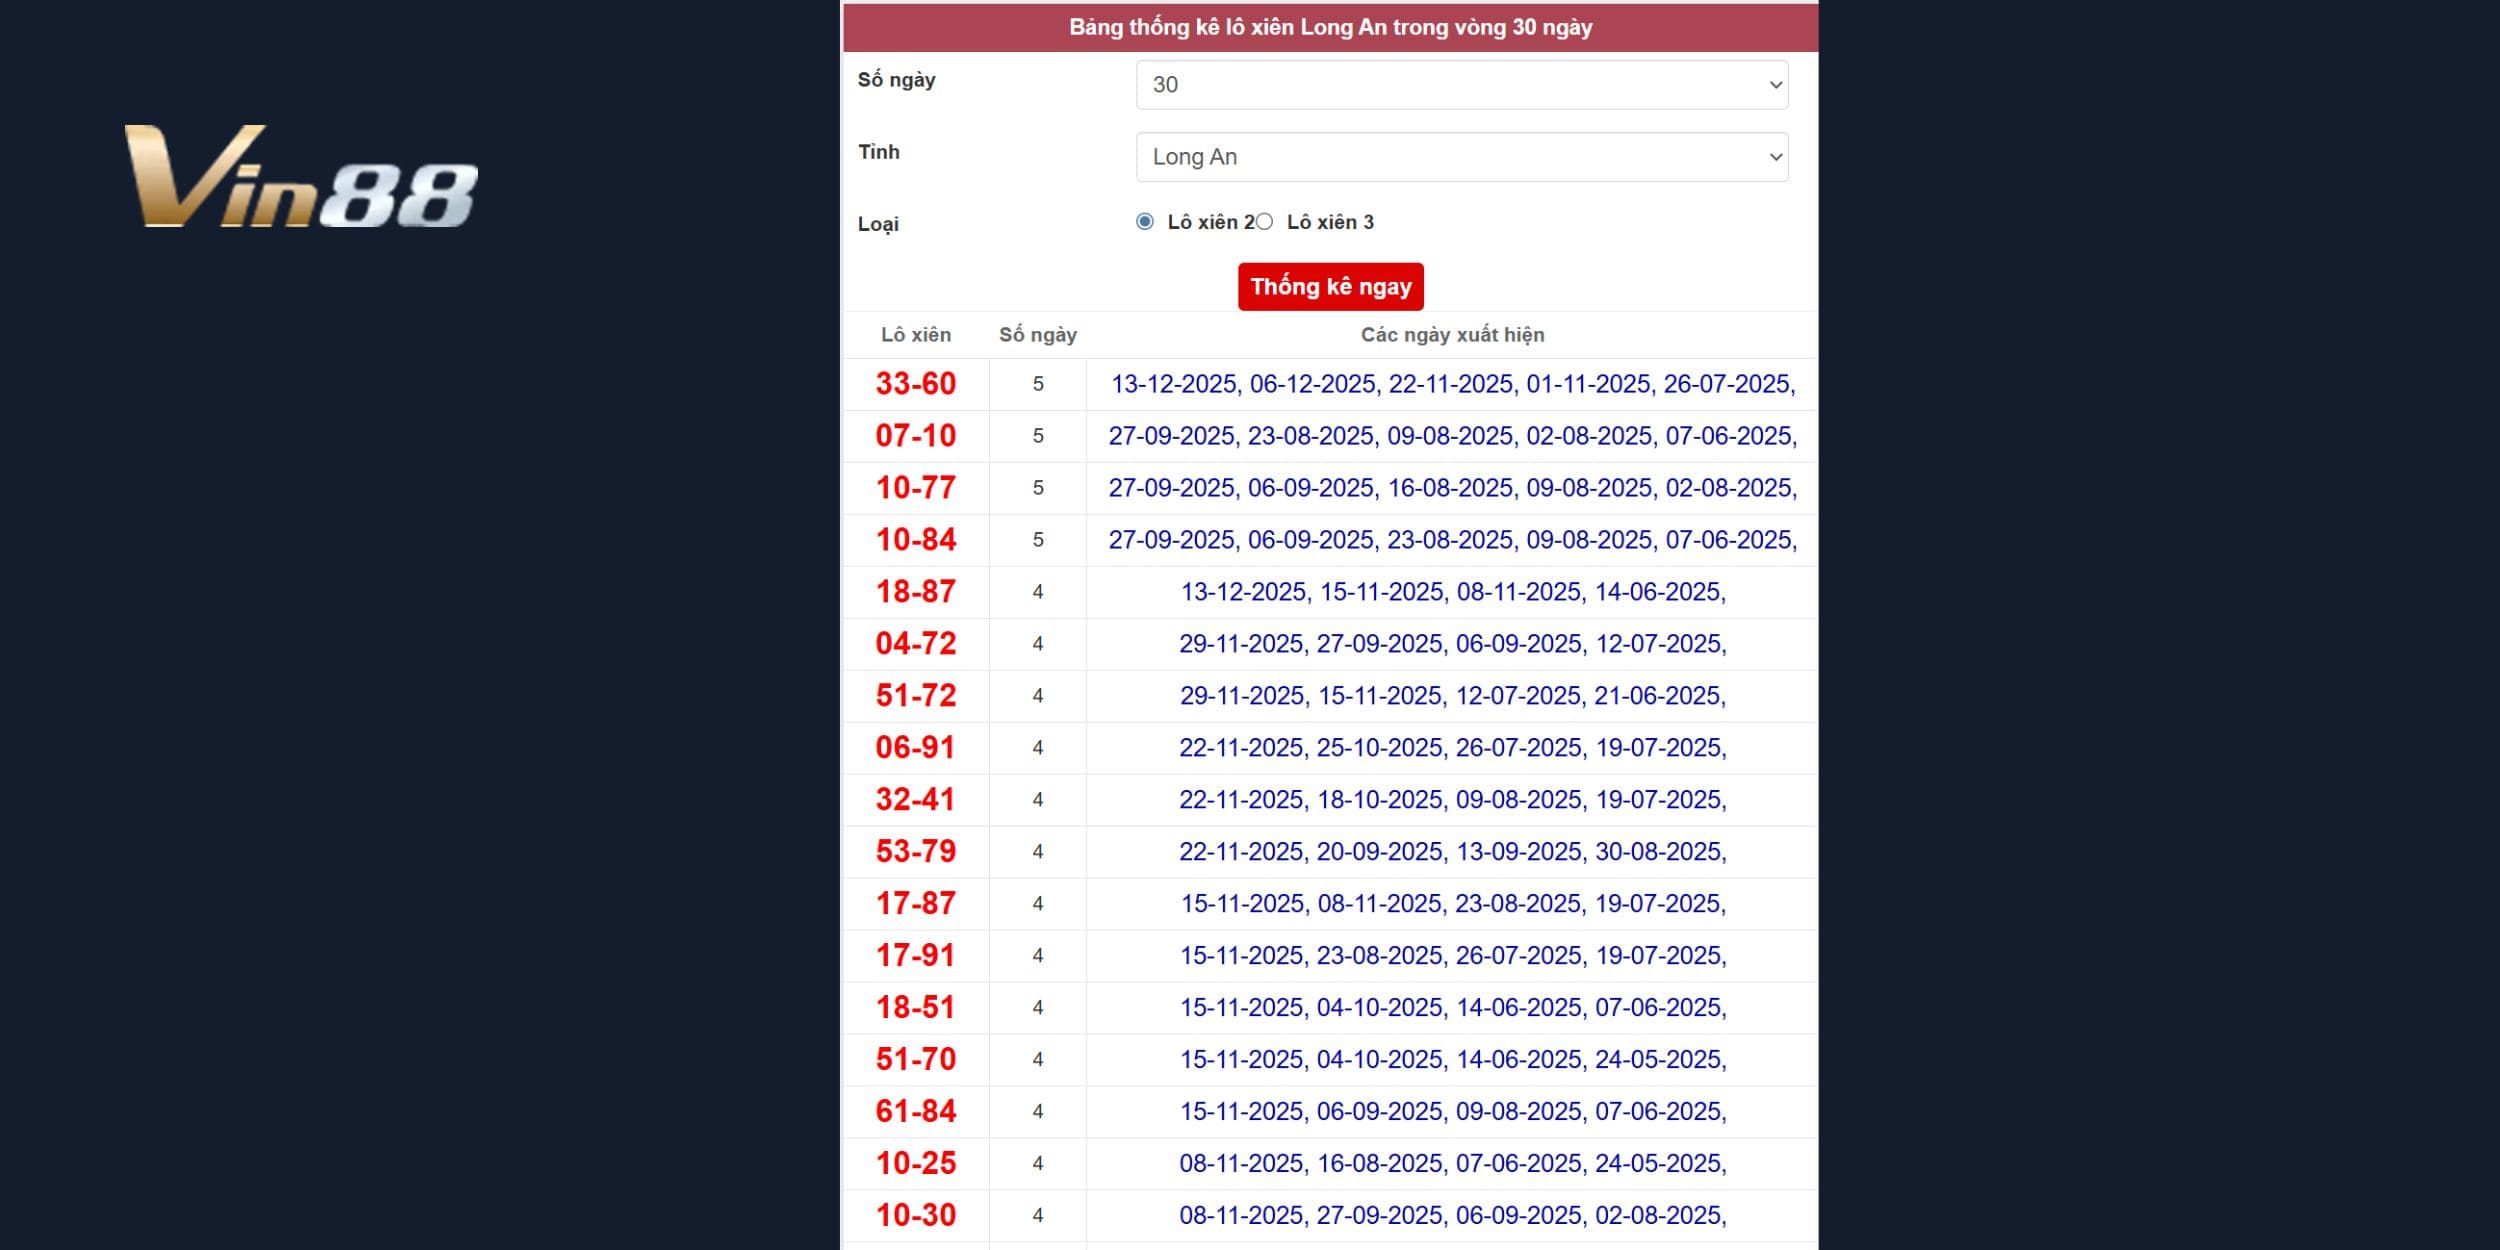Click the dates listed for pair 04-72
The height and width of the screenshot is (1250, 2500).
pos(1451,644)
